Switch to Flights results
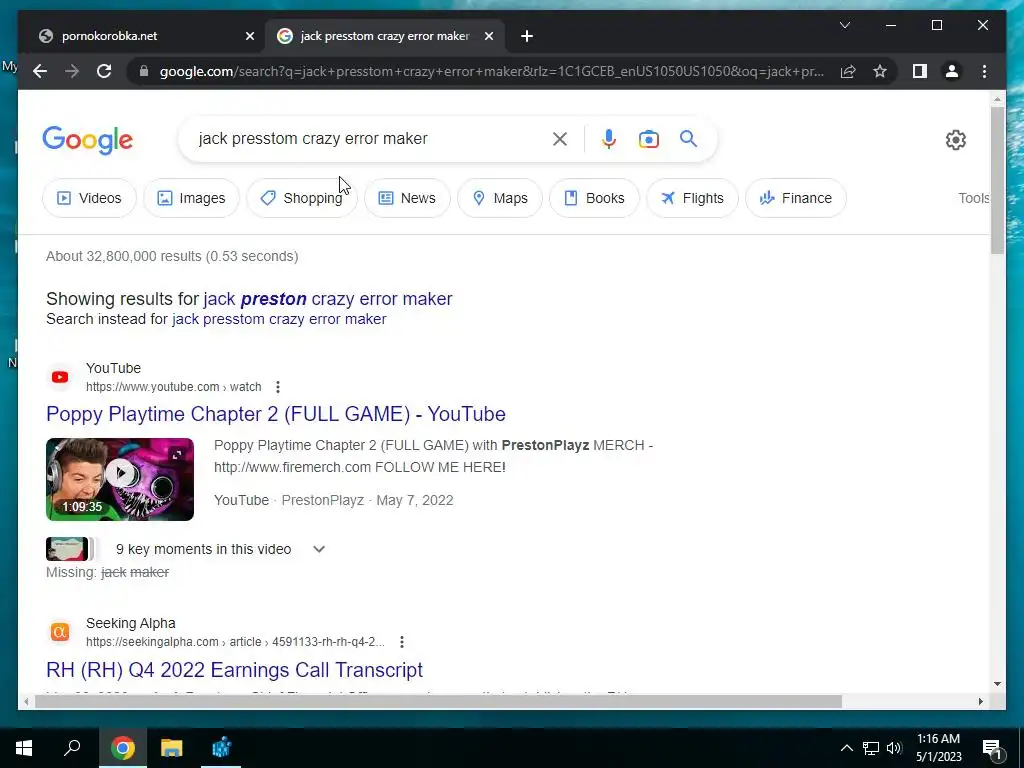 coord(692,198)
